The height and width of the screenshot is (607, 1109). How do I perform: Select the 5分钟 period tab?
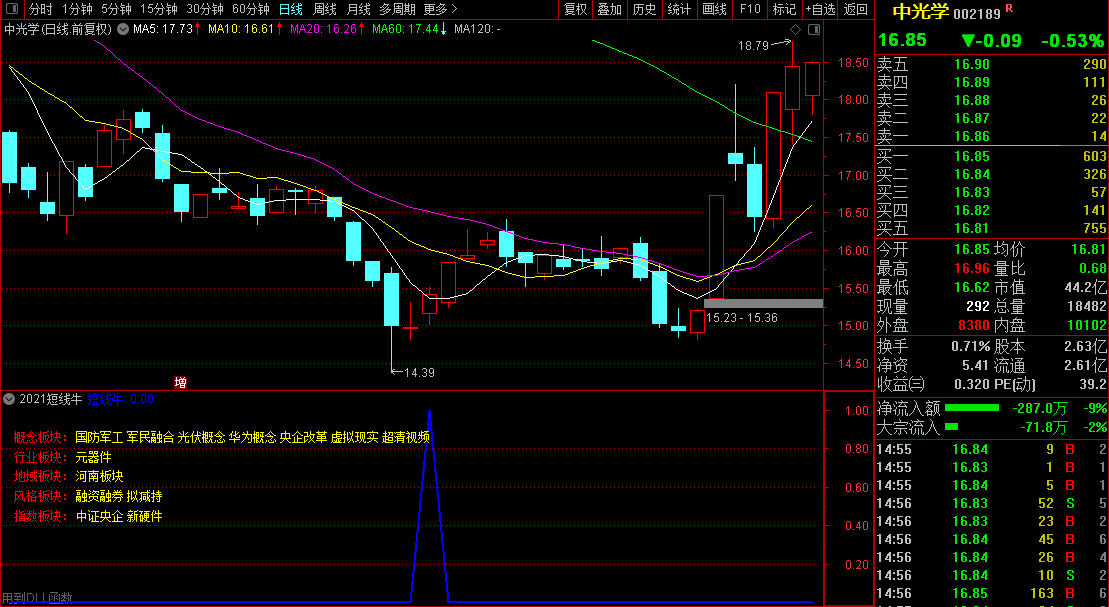(116, 9)
